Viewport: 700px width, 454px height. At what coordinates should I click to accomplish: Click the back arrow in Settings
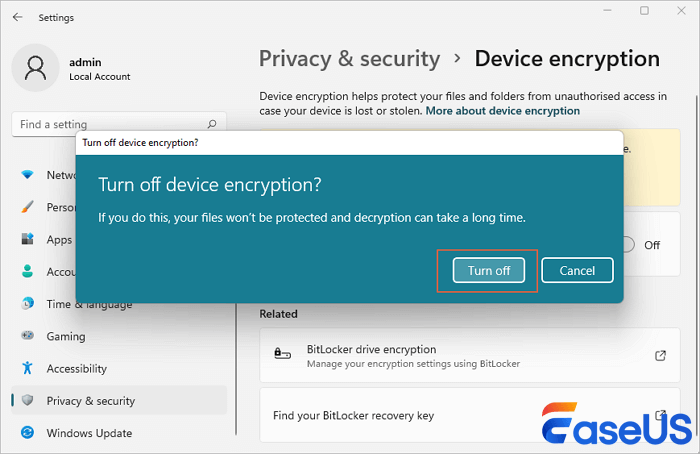coord(17,17)
